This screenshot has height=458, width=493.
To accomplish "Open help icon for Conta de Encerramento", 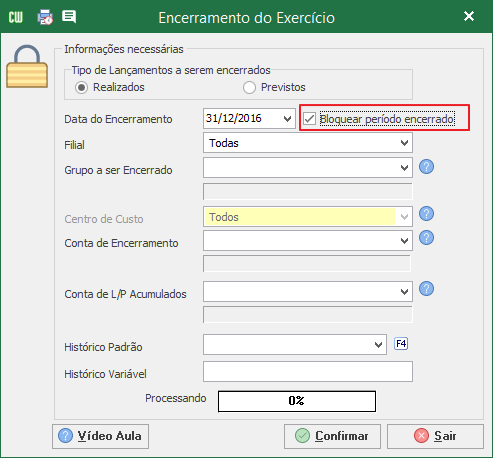I will point(426,238).
